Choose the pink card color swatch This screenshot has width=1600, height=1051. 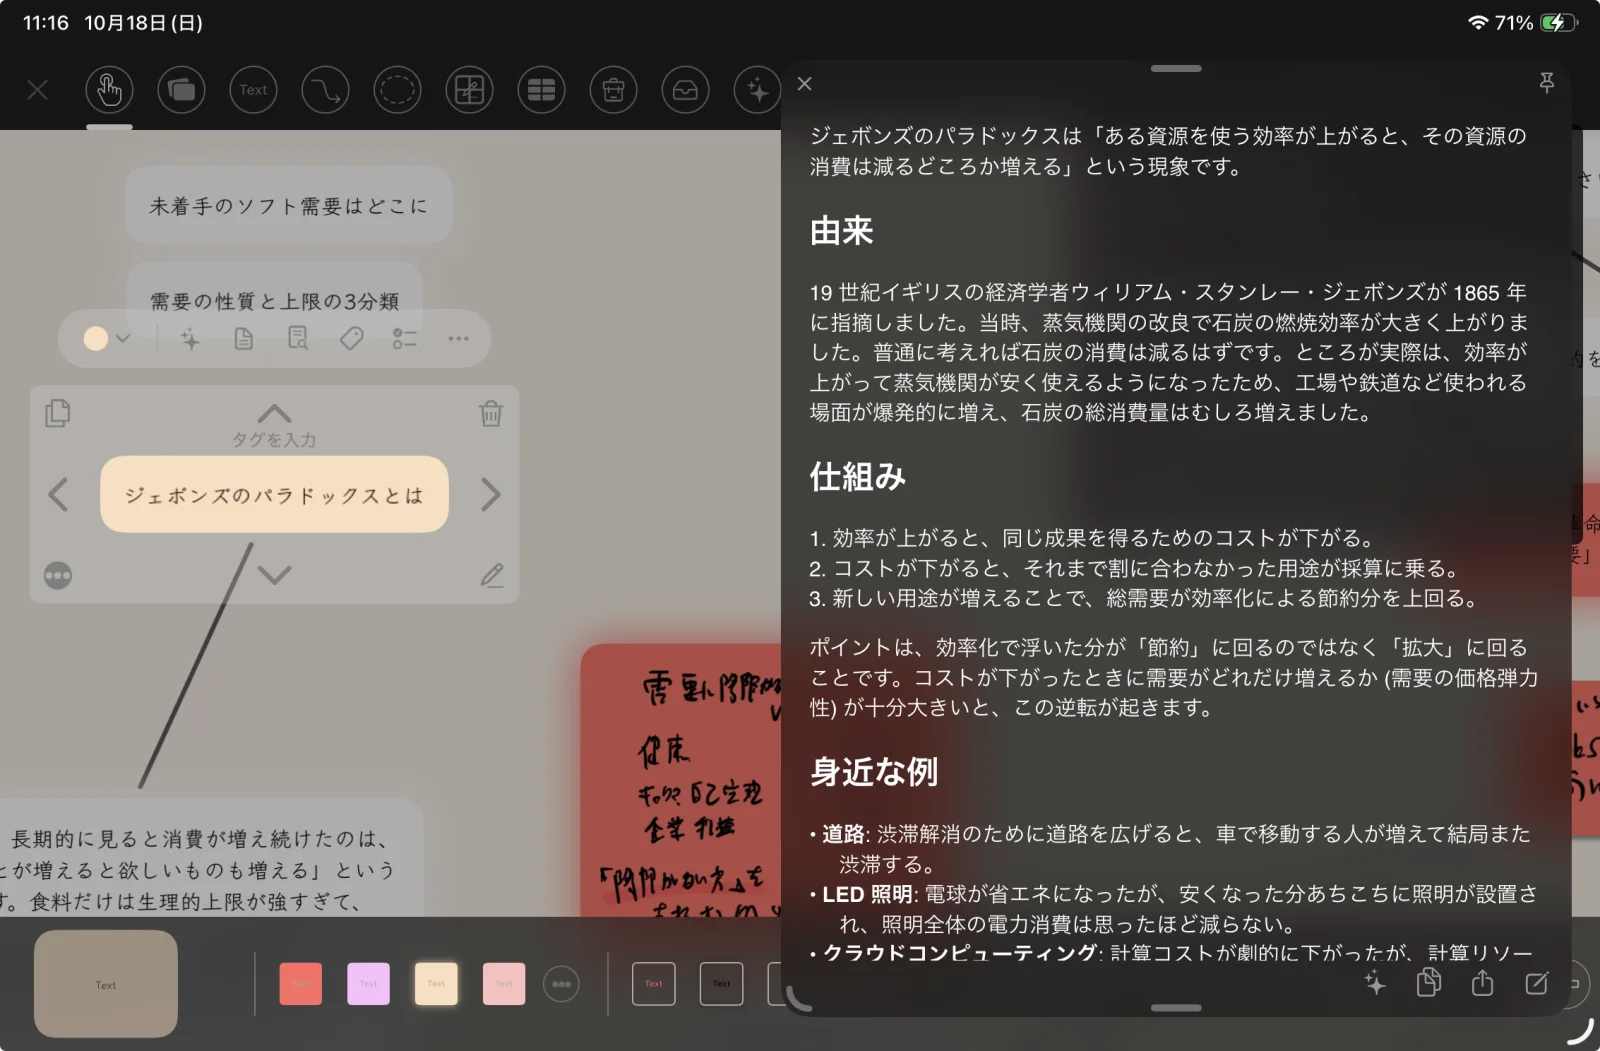tap(504, 984)
